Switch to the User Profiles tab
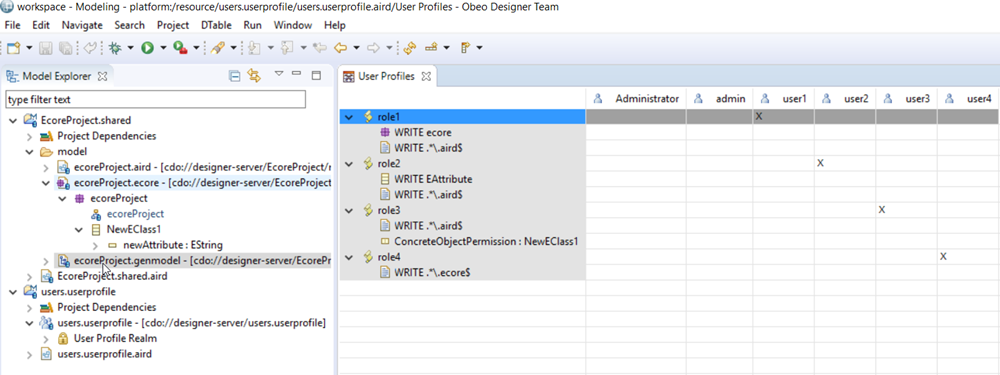Viewport: 1000px width, 375px height. click(387, 77)
